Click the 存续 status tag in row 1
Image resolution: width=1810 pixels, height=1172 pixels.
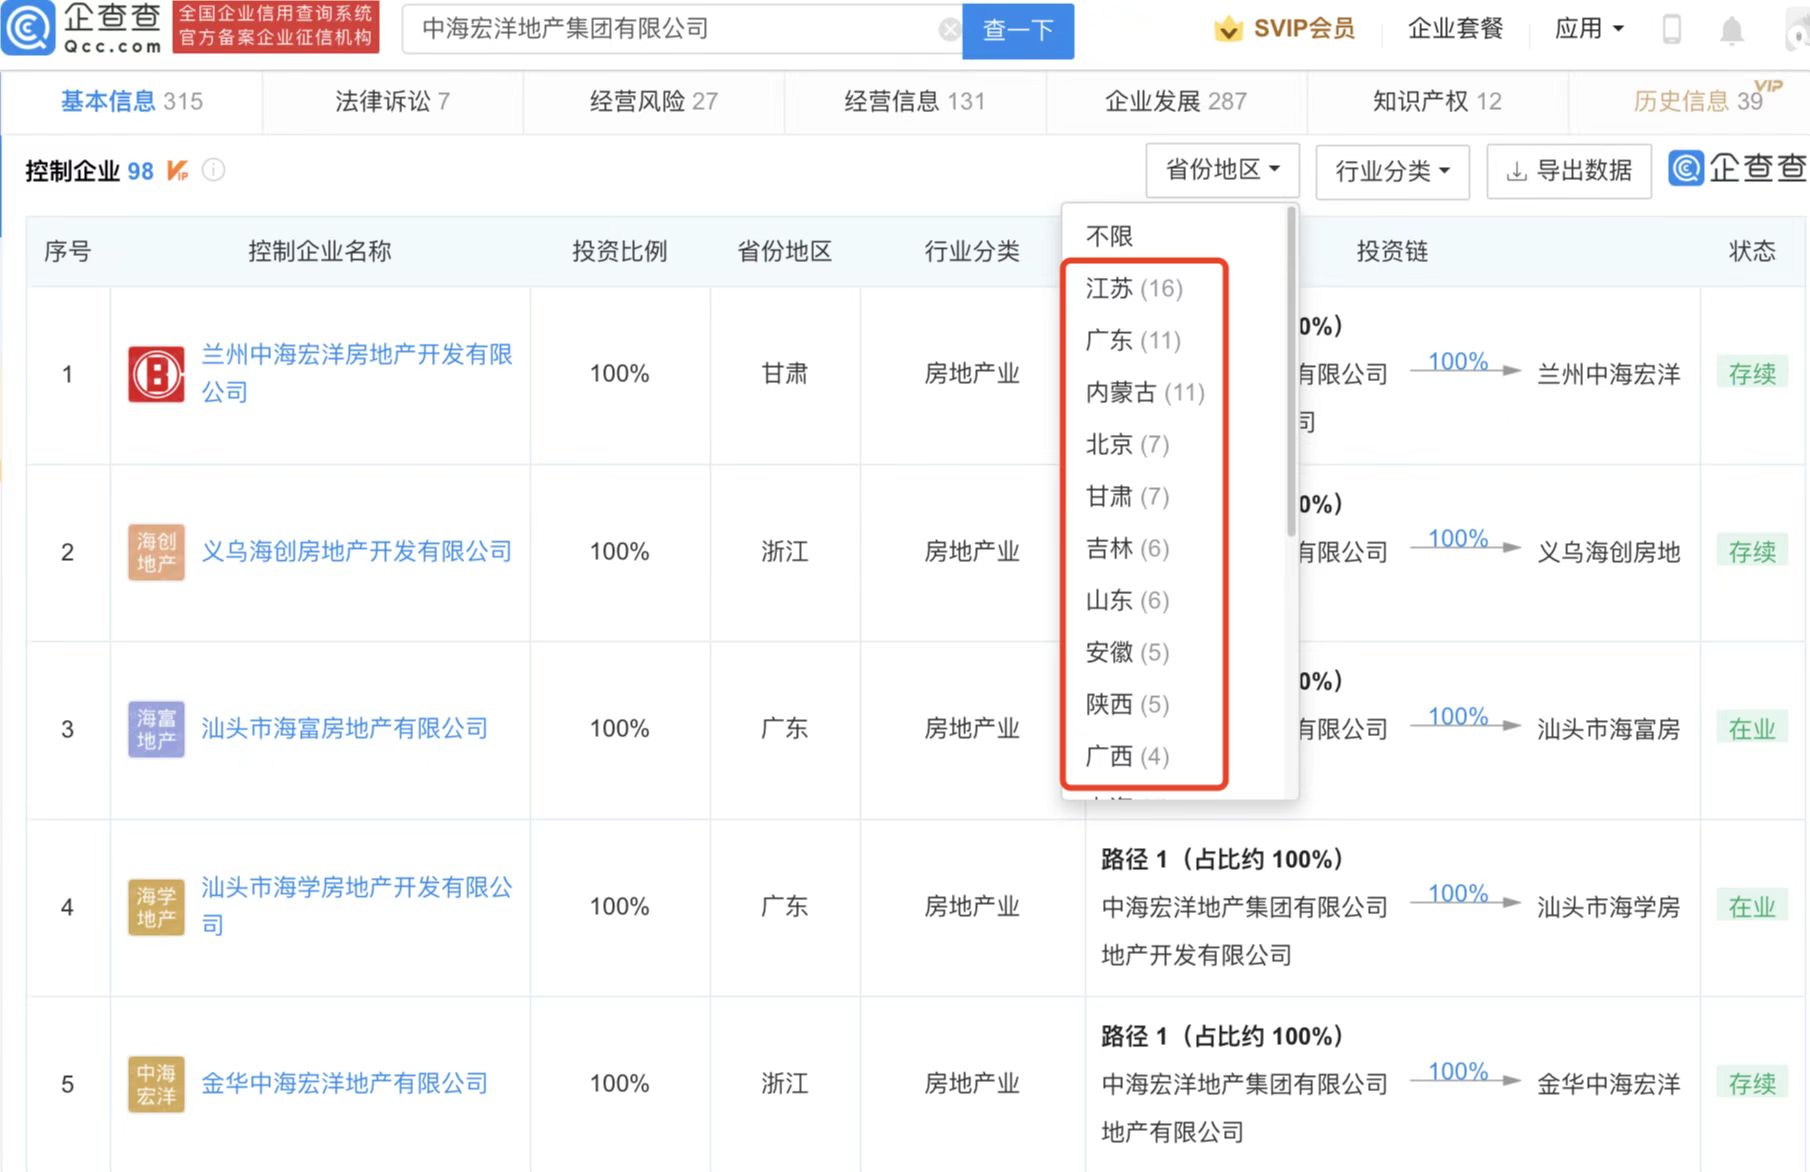click(x=1752, y=374)
